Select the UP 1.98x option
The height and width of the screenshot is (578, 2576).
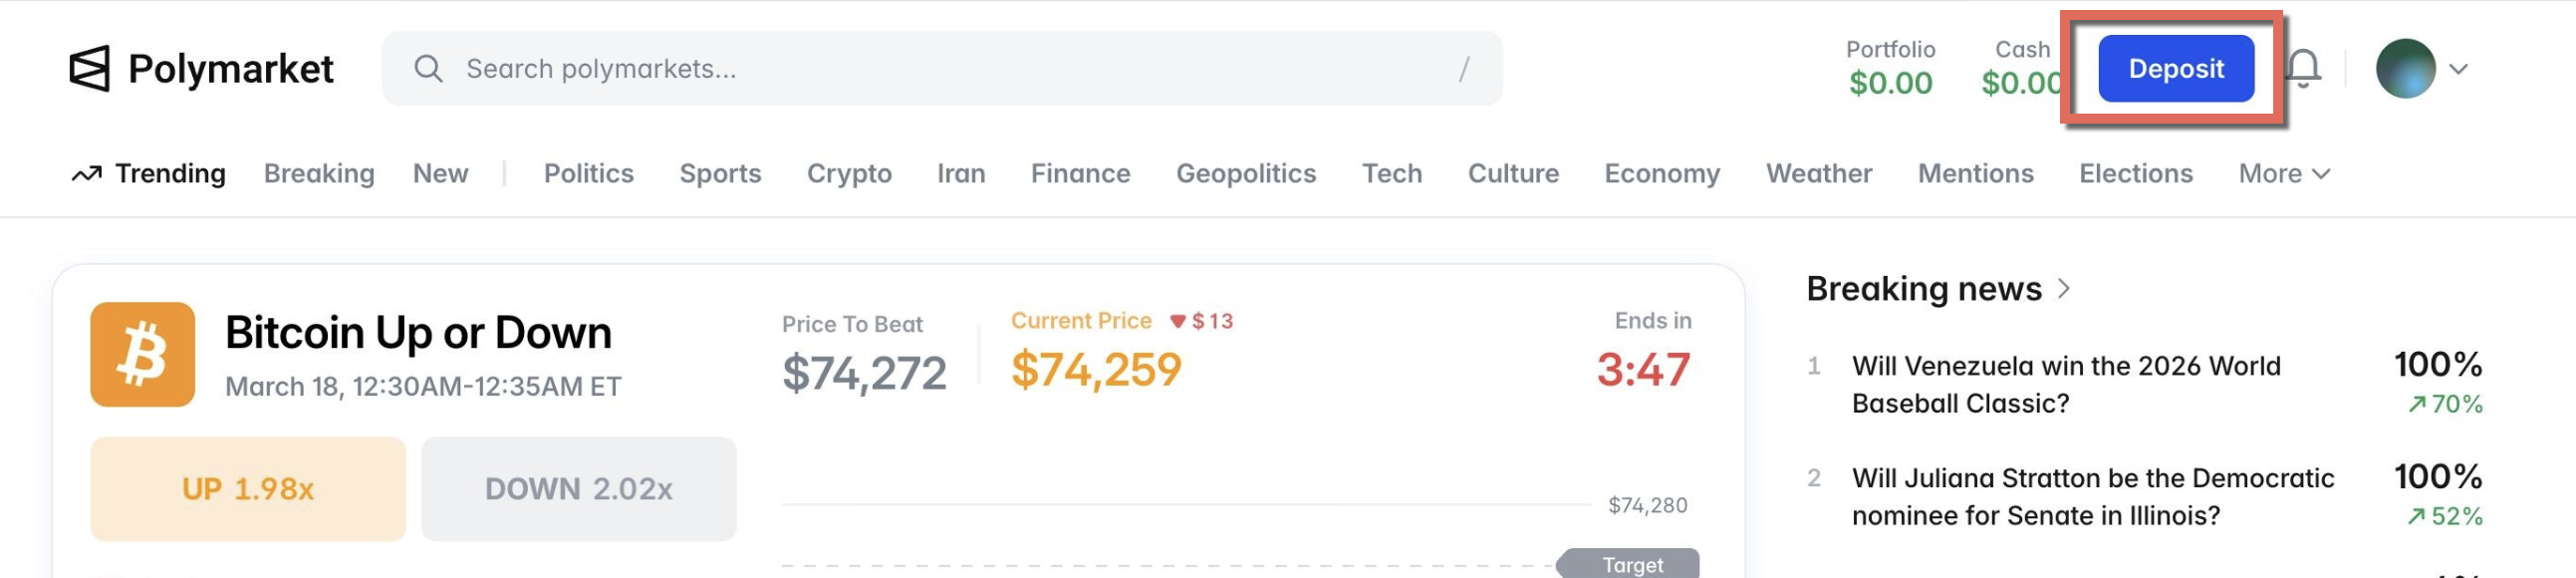point(248,489)
